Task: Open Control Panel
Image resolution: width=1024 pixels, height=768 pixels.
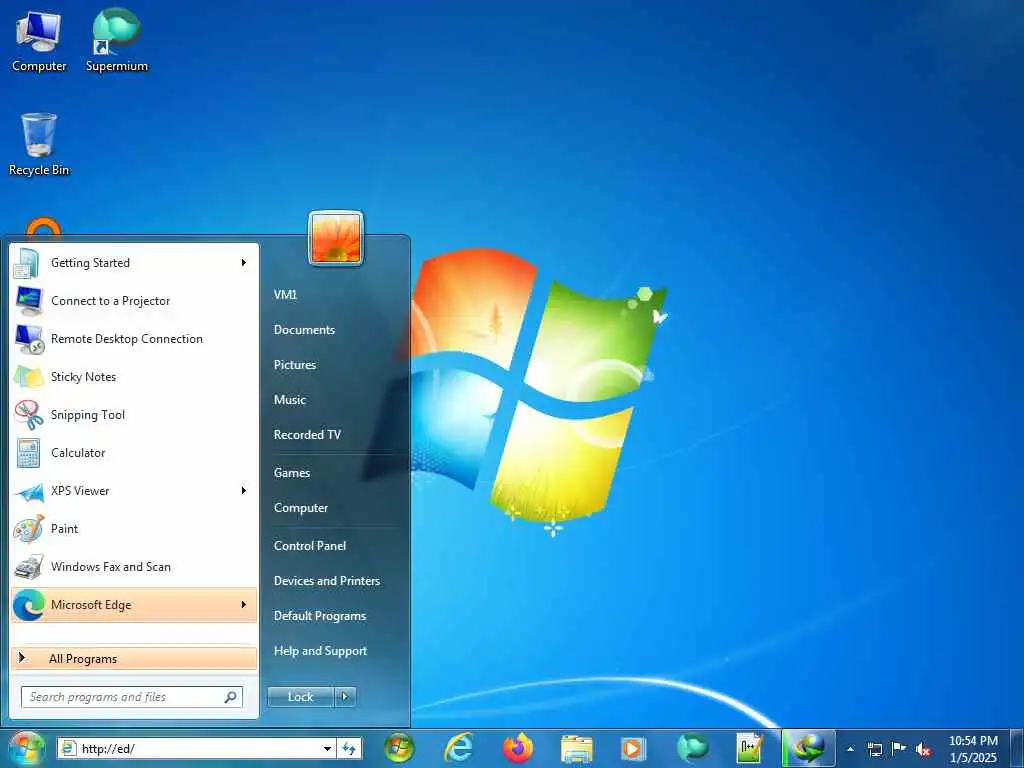Action: click(x=310, y=546)
